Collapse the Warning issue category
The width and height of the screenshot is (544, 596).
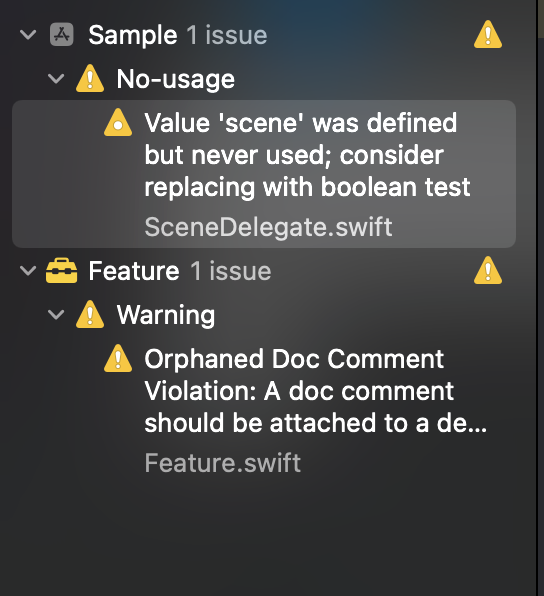(x=56, y=315)
